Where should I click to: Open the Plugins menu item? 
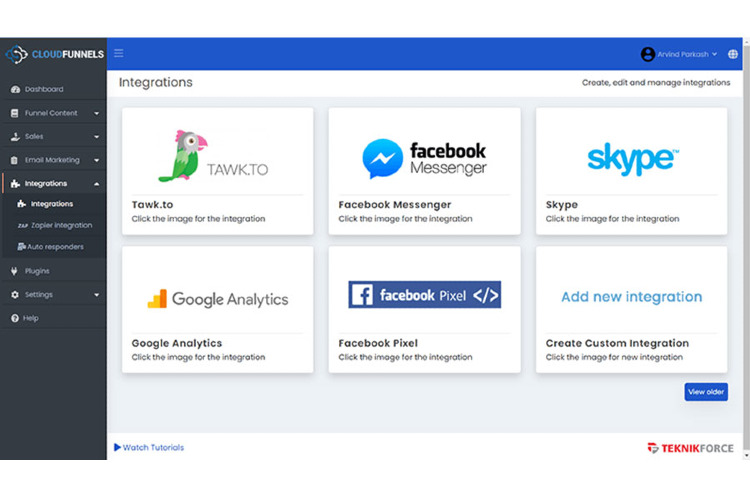pos(54,271)
